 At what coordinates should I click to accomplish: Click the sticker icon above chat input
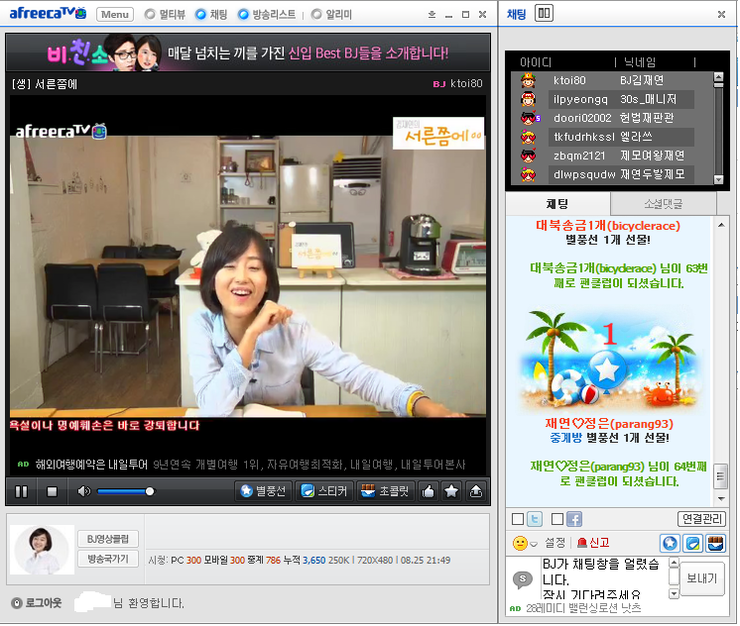click(x=693, y=543)
